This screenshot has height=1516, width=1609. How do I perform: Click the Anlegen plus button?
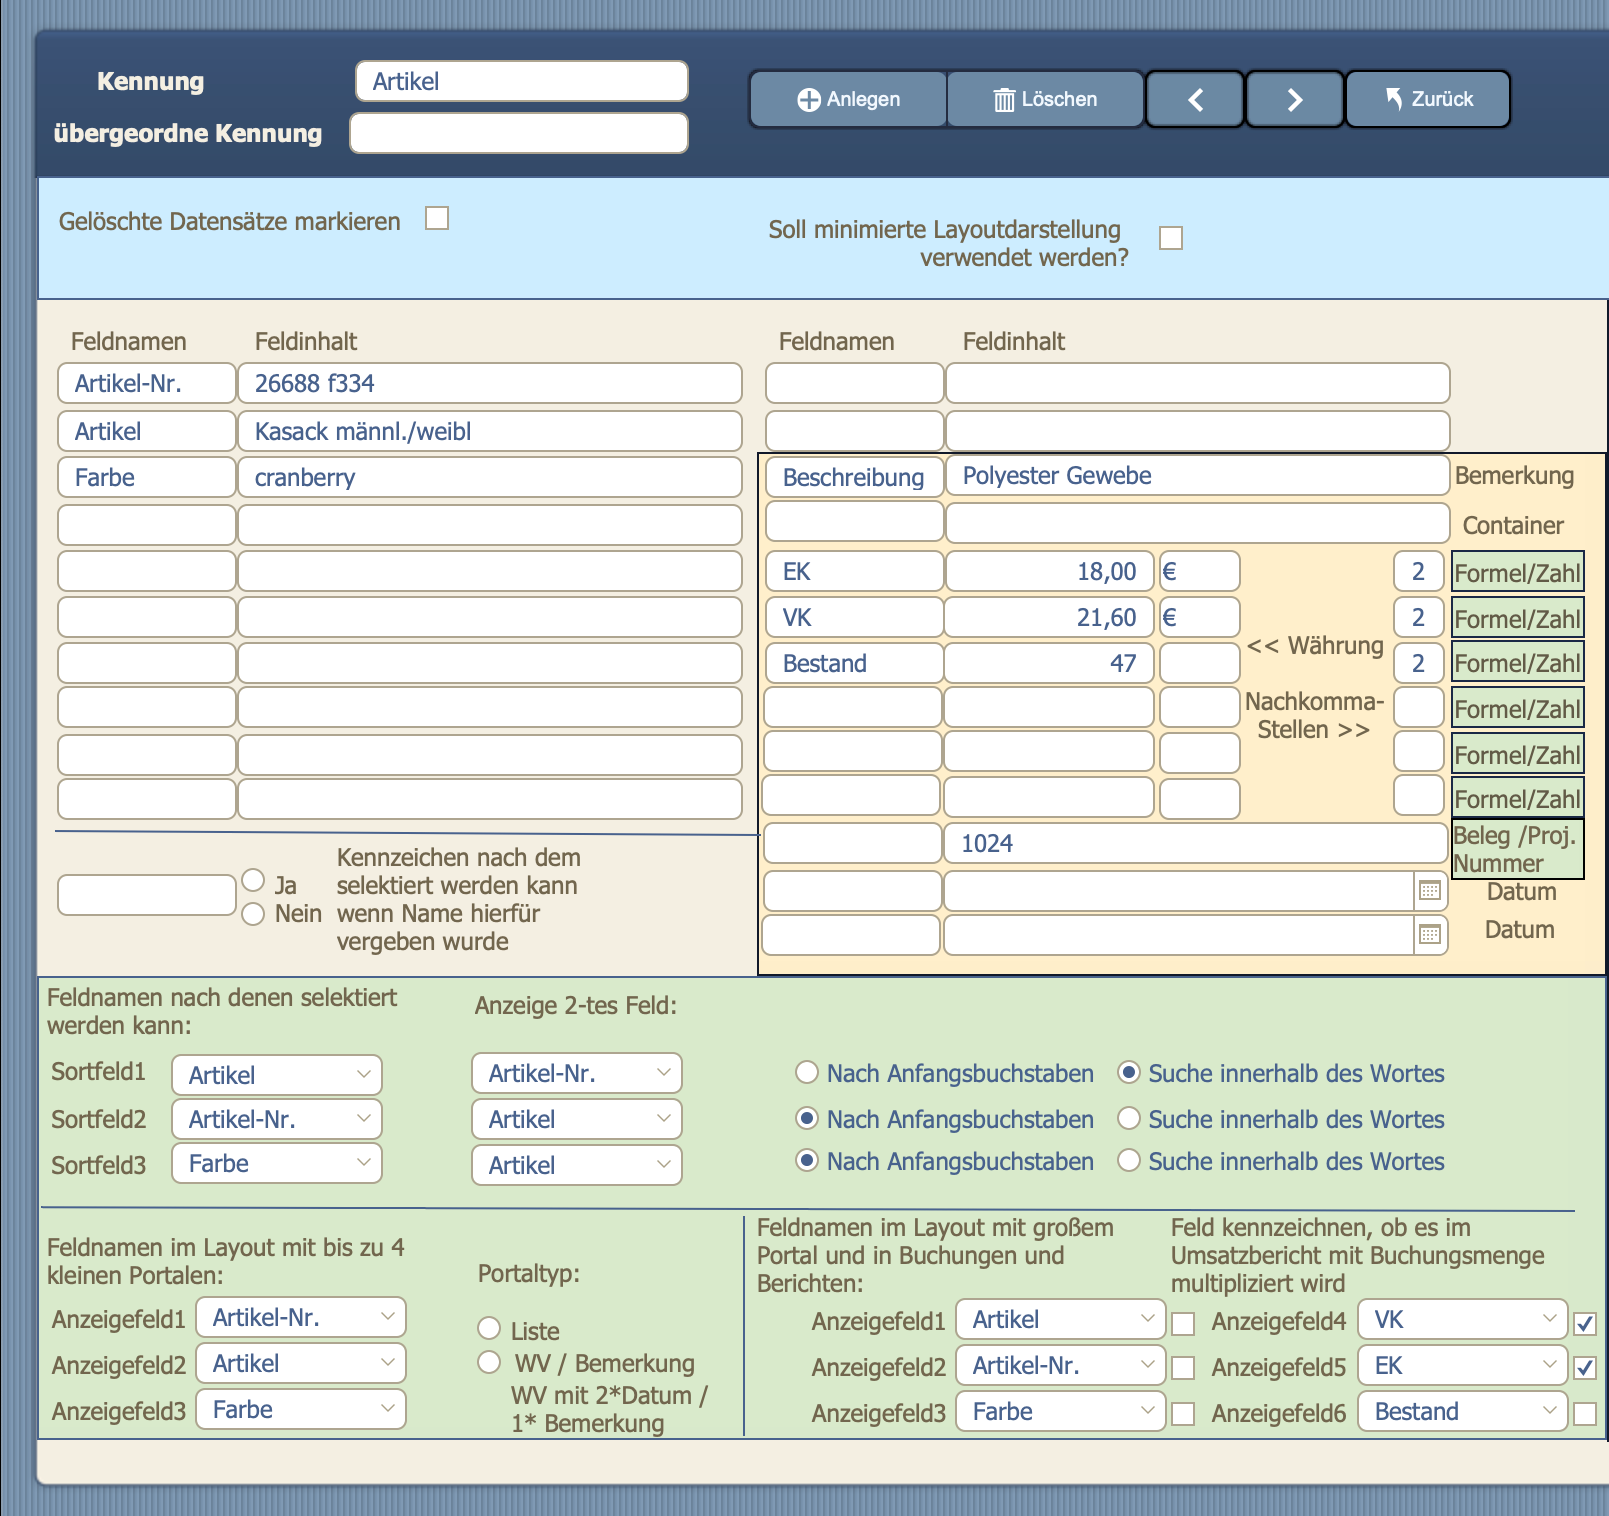tap(848, 99)
